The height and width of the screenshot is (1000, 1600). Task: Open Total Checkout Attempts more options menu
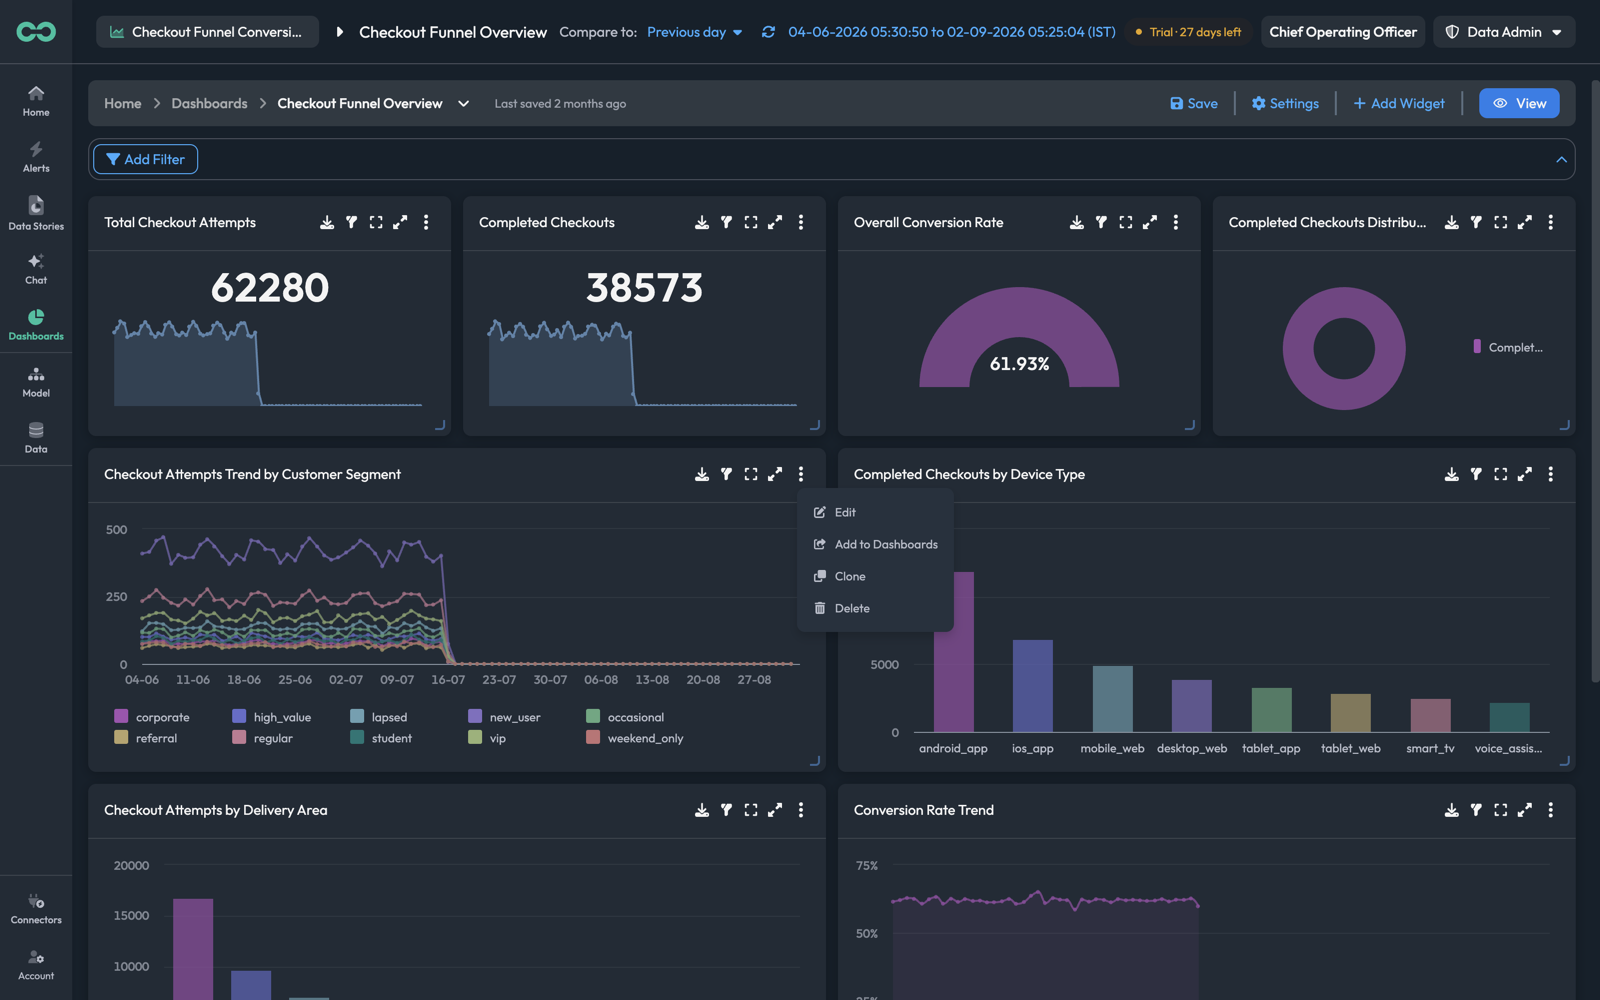pyautogui.click(x=426, y=222)
